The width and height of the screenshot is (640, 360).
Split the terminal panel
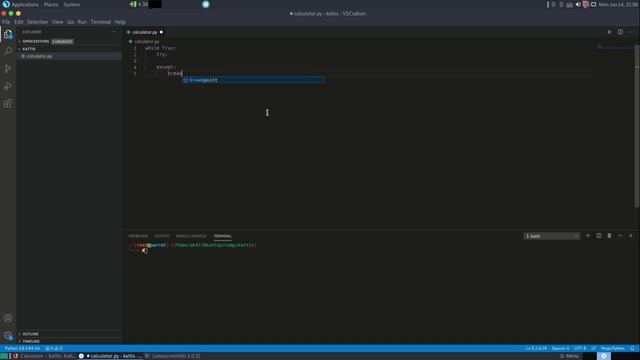point(599,236)
